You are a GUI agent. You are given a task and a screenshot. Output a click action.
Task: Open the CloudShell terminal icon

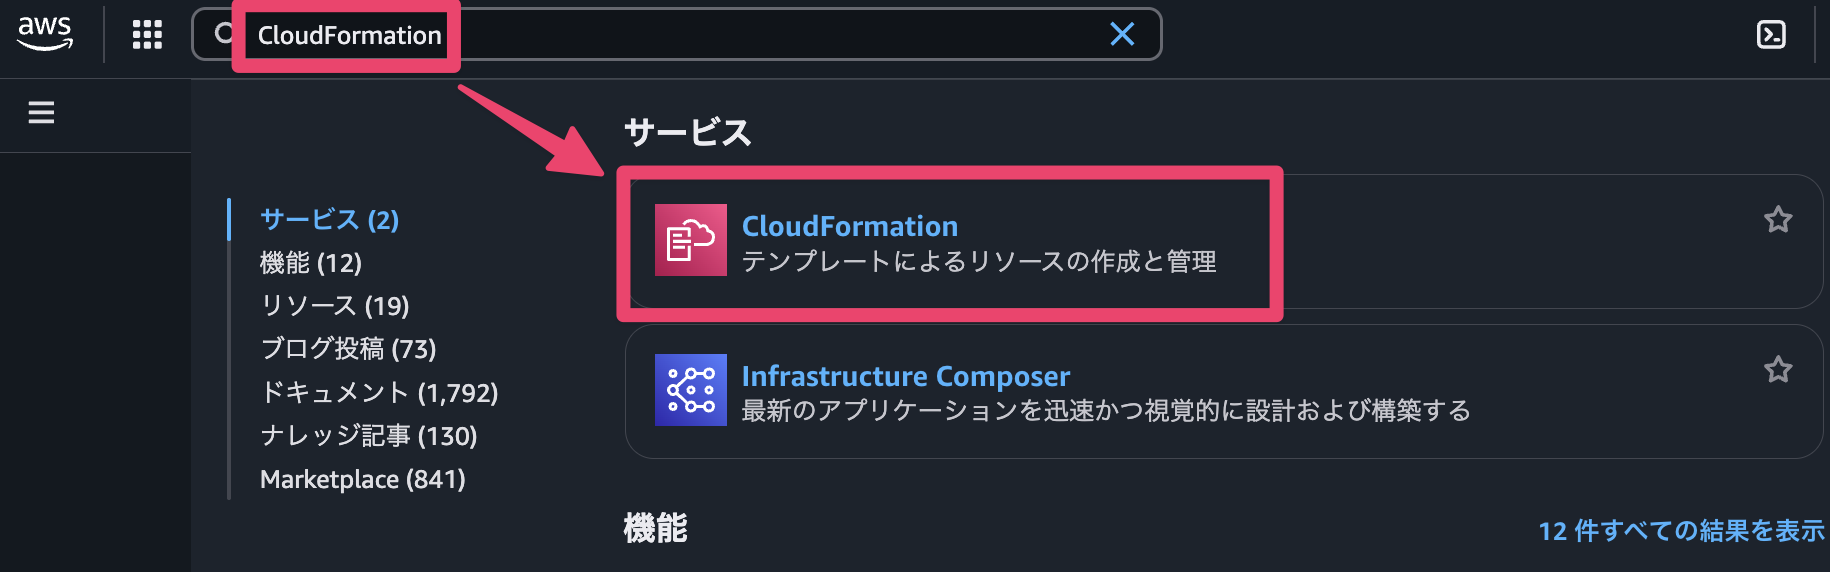1771,35
